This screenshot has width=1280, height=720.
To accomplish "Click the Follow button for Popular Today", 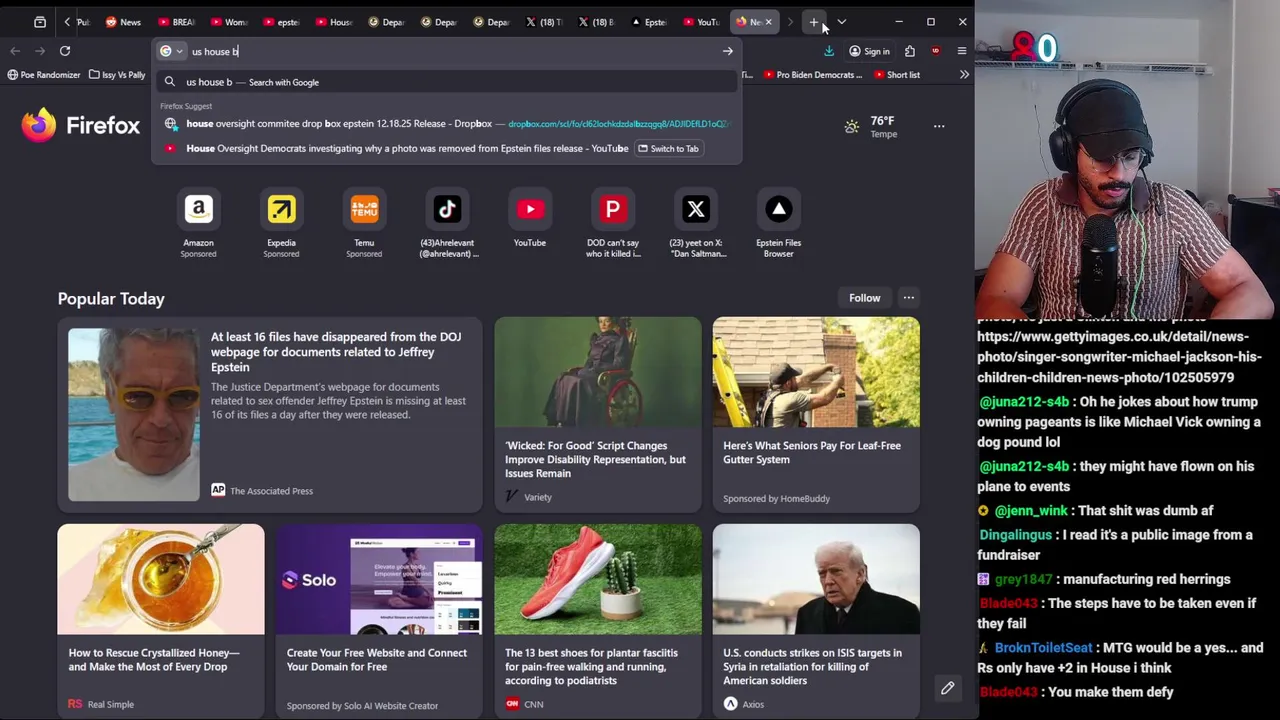I will coord(864,298).
